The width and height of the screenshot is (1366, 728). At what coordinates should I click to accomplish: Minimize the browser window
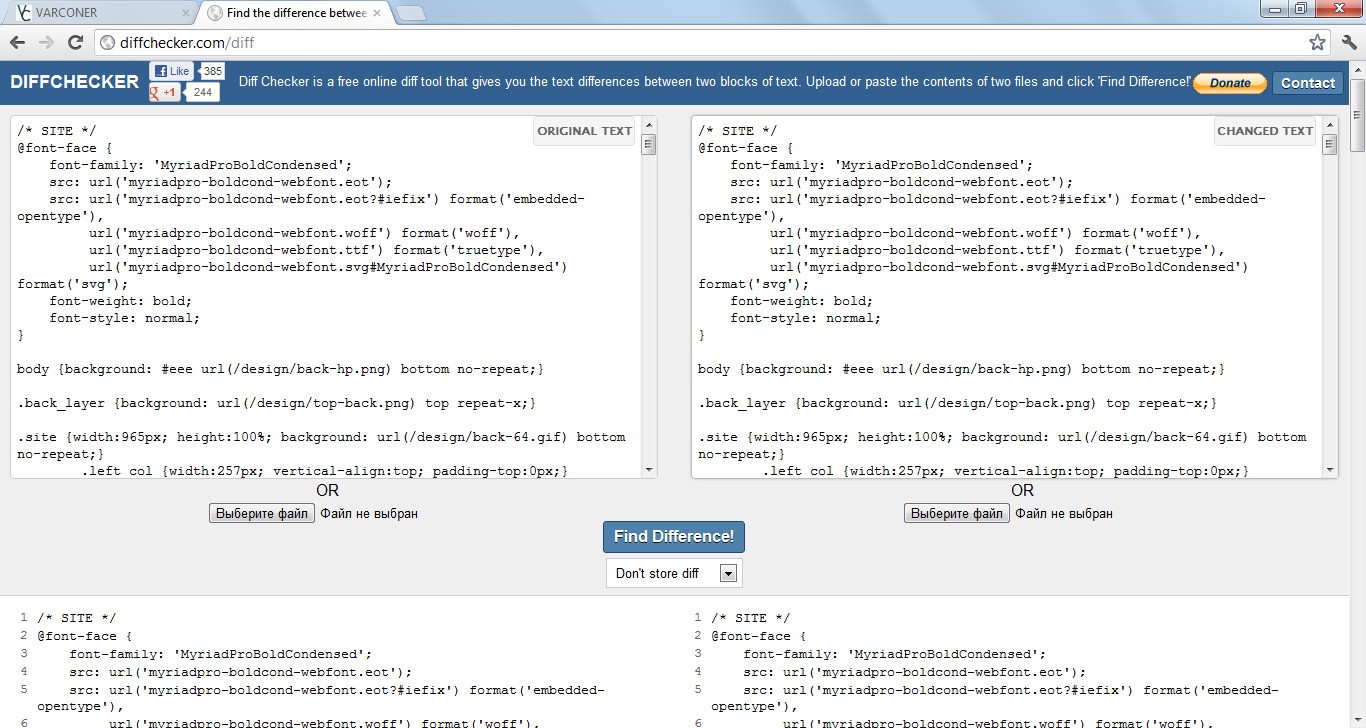click(1274, 8)
